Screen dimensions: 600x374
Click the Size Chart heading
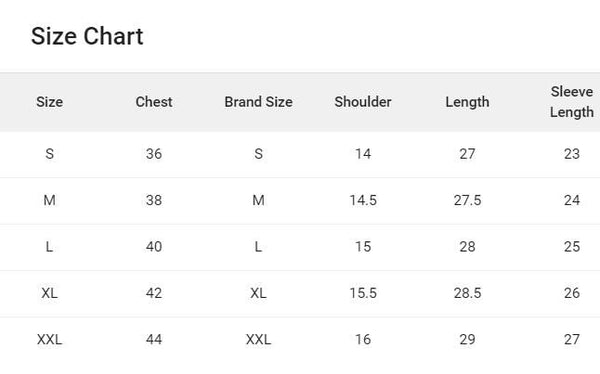pos(87,36)
